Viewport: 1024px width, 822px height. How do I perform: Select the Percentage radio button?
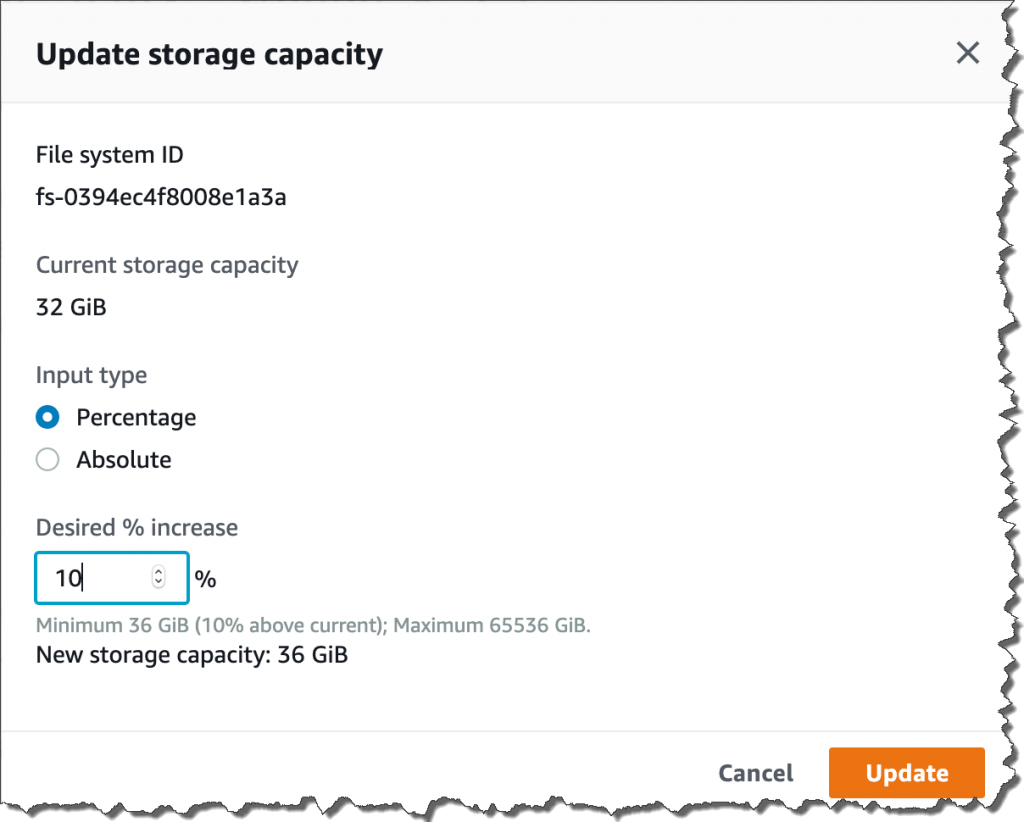pyautogui.click(x=48, y=417)
